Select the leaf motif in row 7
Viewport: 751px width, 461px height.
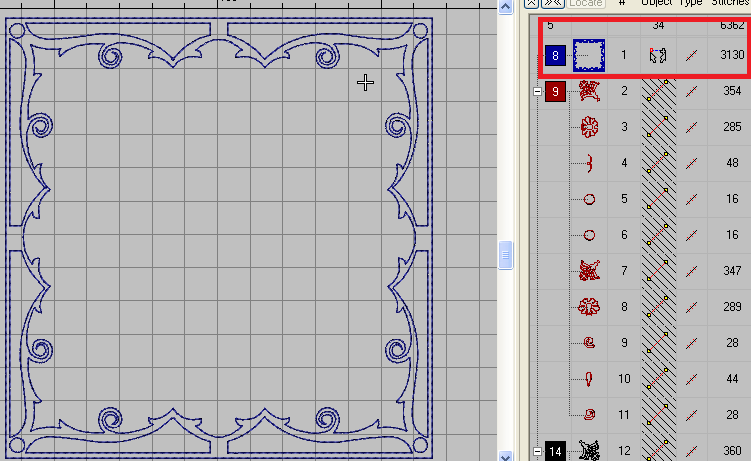(x=589, y=270)
